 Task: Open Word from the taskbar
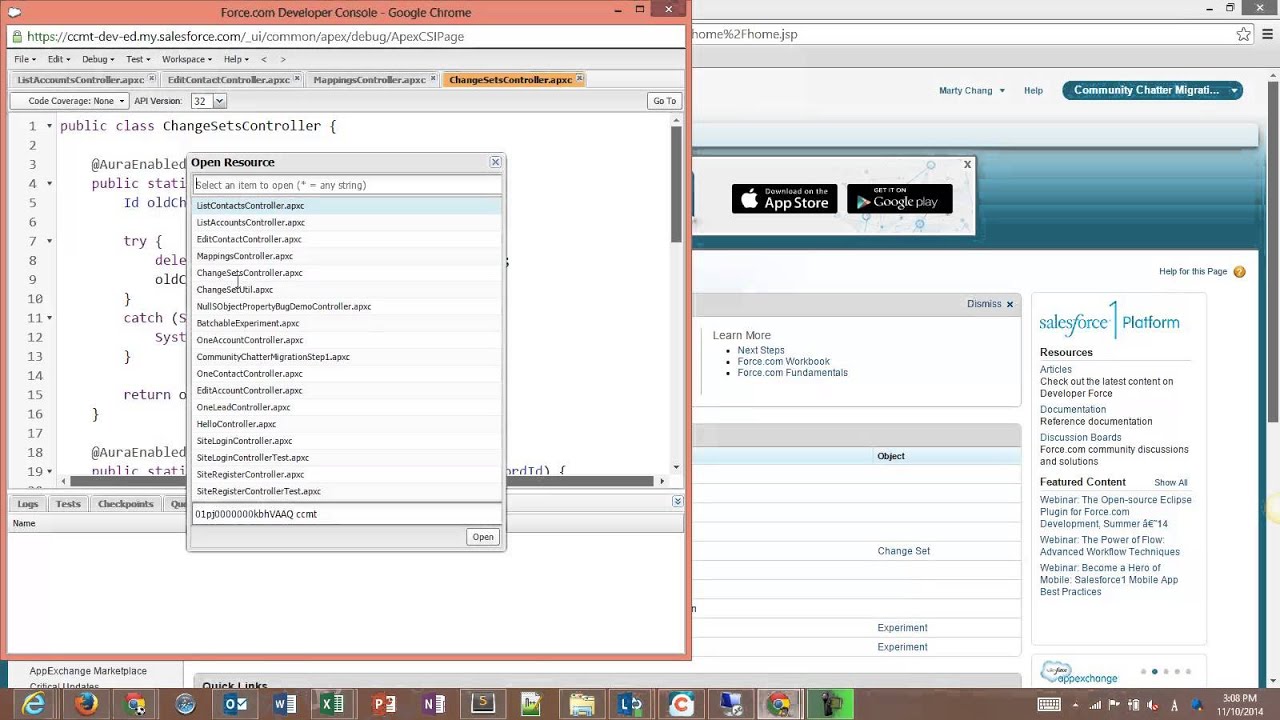pos(285,704)
